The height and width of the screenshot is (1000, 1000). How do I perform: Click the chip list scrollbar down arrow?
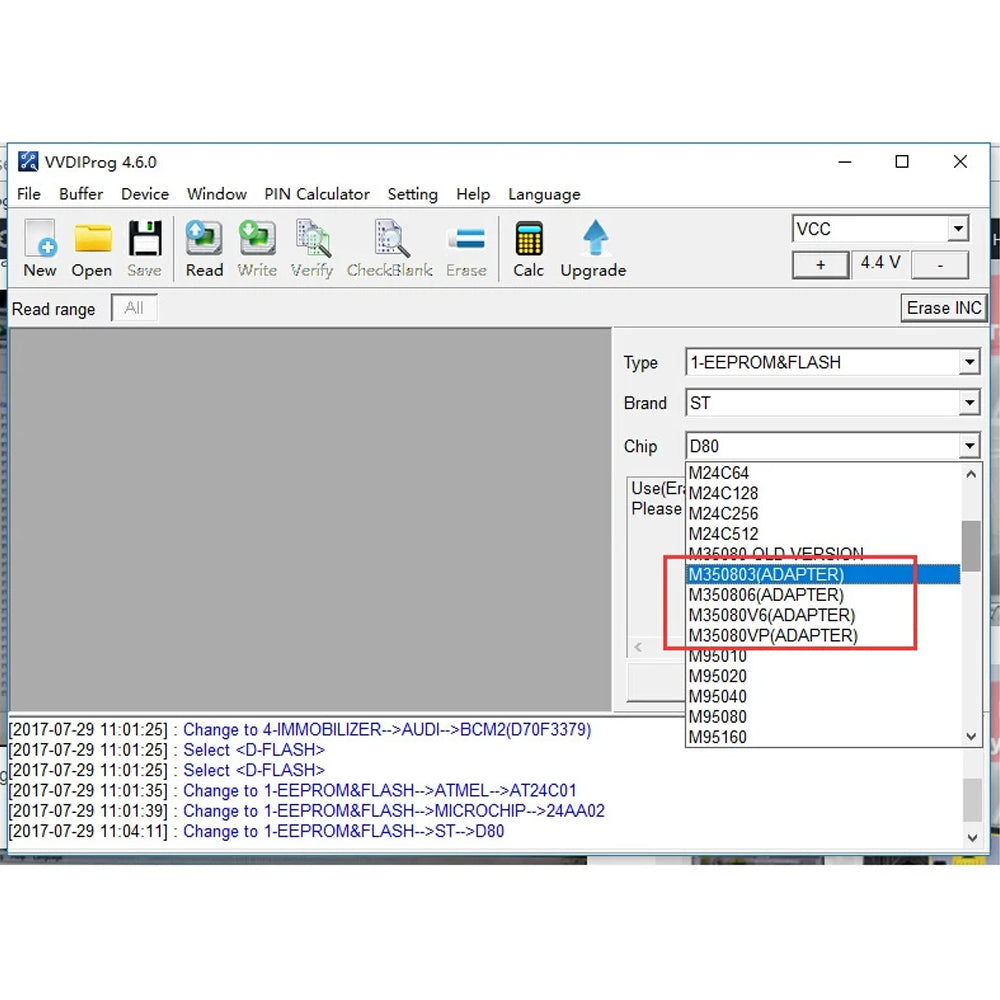[x=970, y=736]
